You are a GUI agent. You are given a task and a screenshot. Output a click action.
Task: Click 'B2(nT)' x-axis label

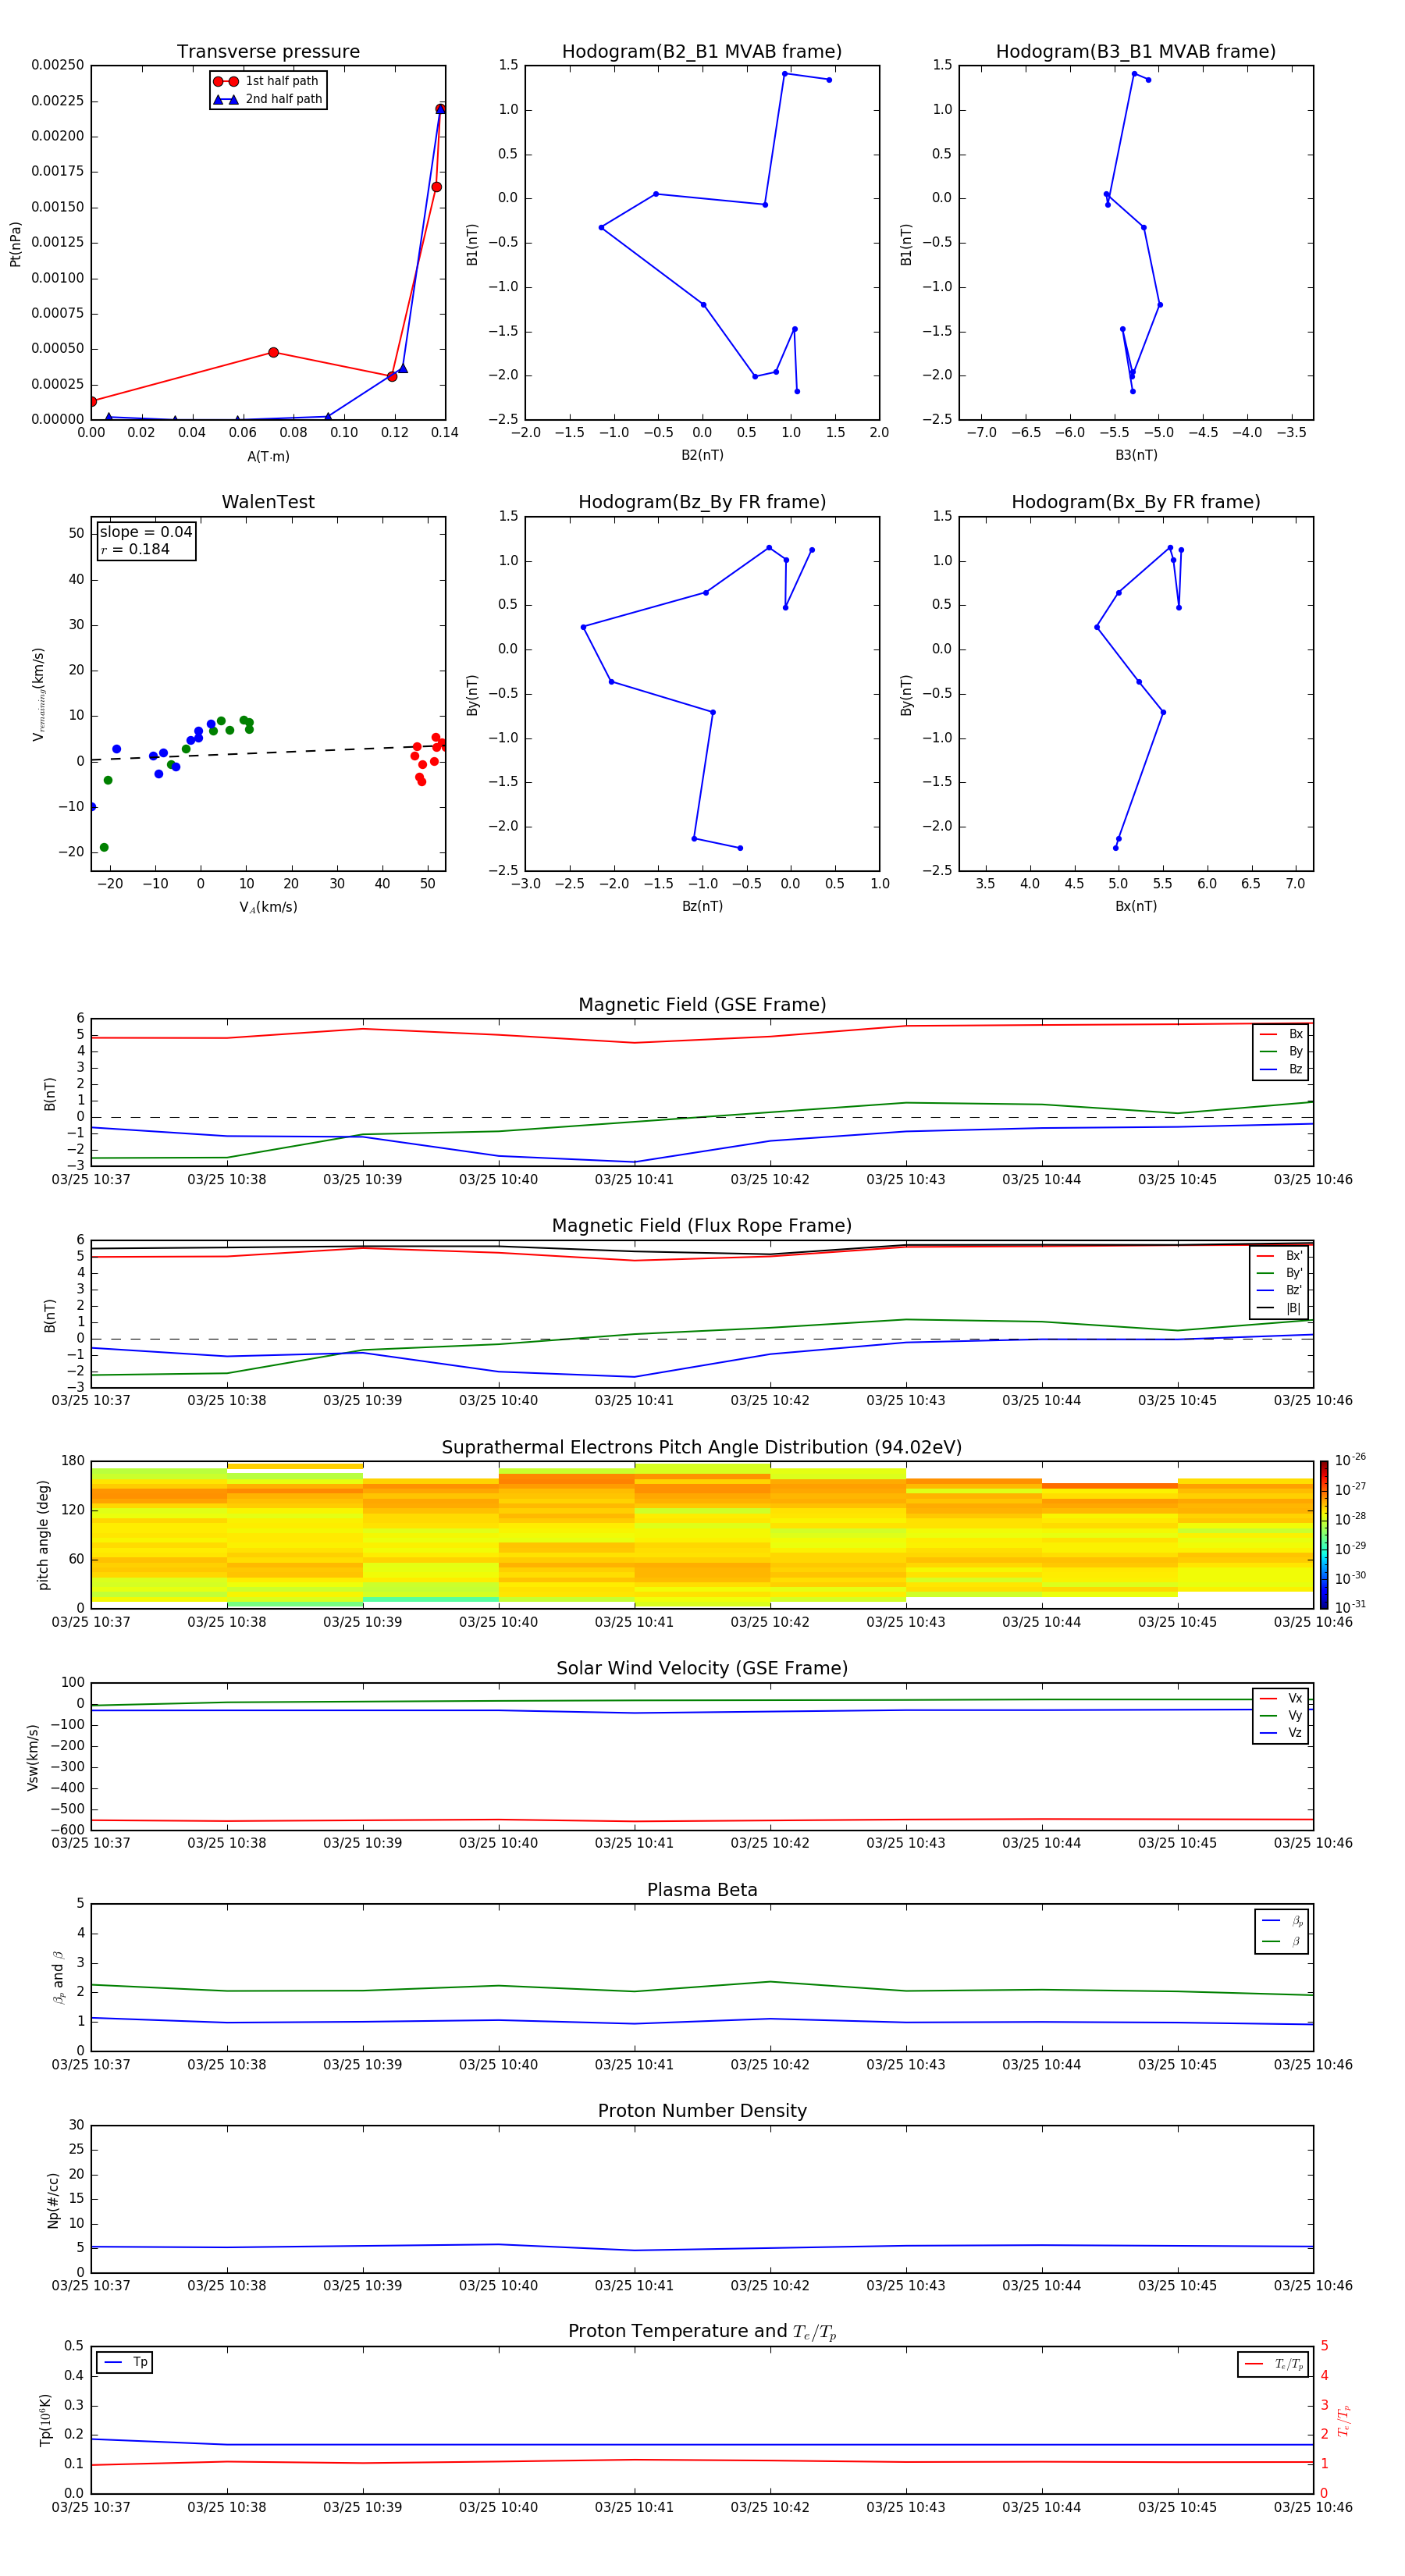click(702, 455)
